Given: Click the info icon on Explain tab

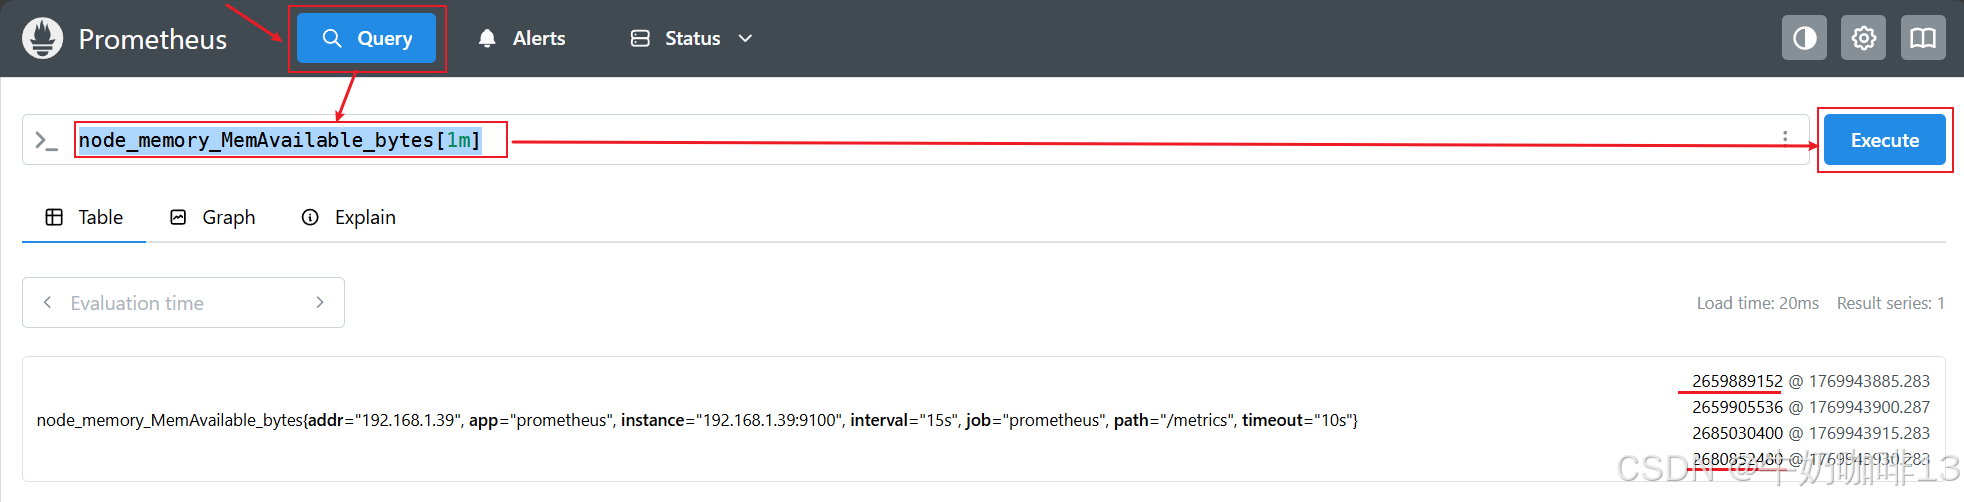Looking at the screenshot, I should [x=311, y=217].
